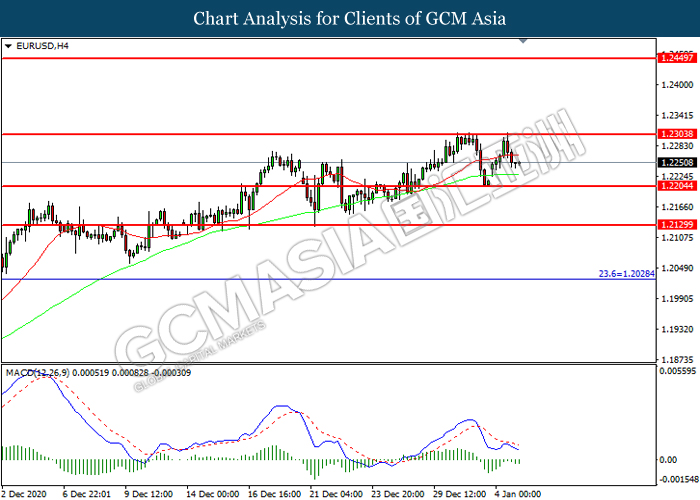
Task: Click the MACD 0.00 zero level label
Action: pos(670,461)
